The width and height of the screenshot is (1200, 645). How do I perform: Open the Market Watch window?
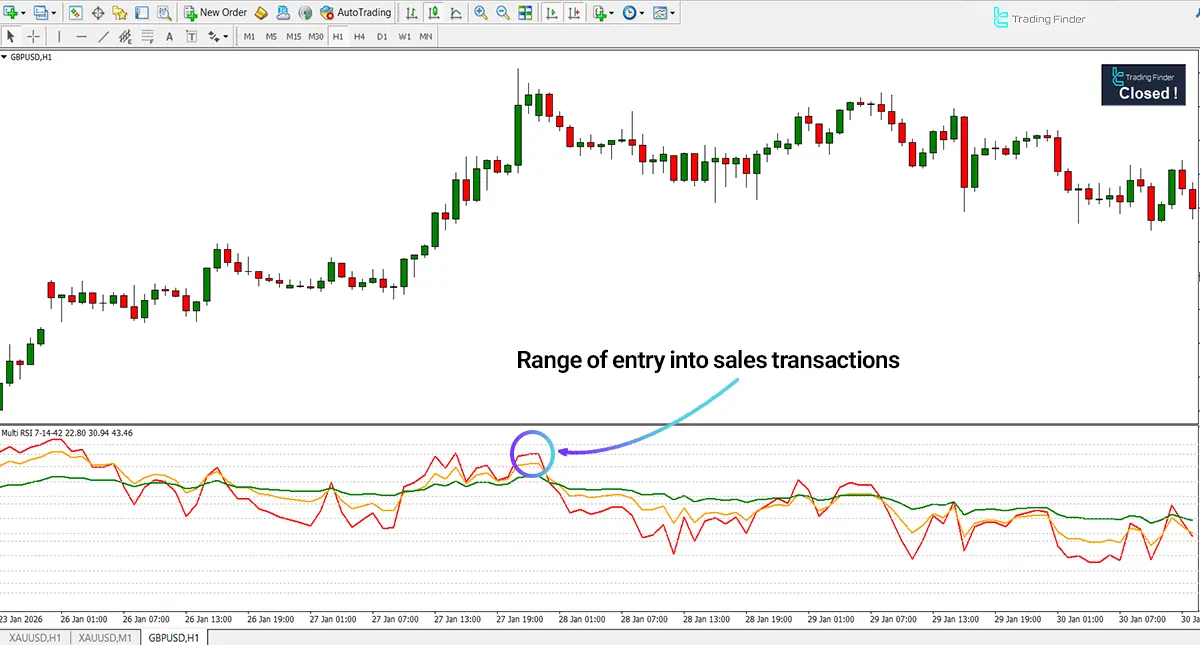73,12
